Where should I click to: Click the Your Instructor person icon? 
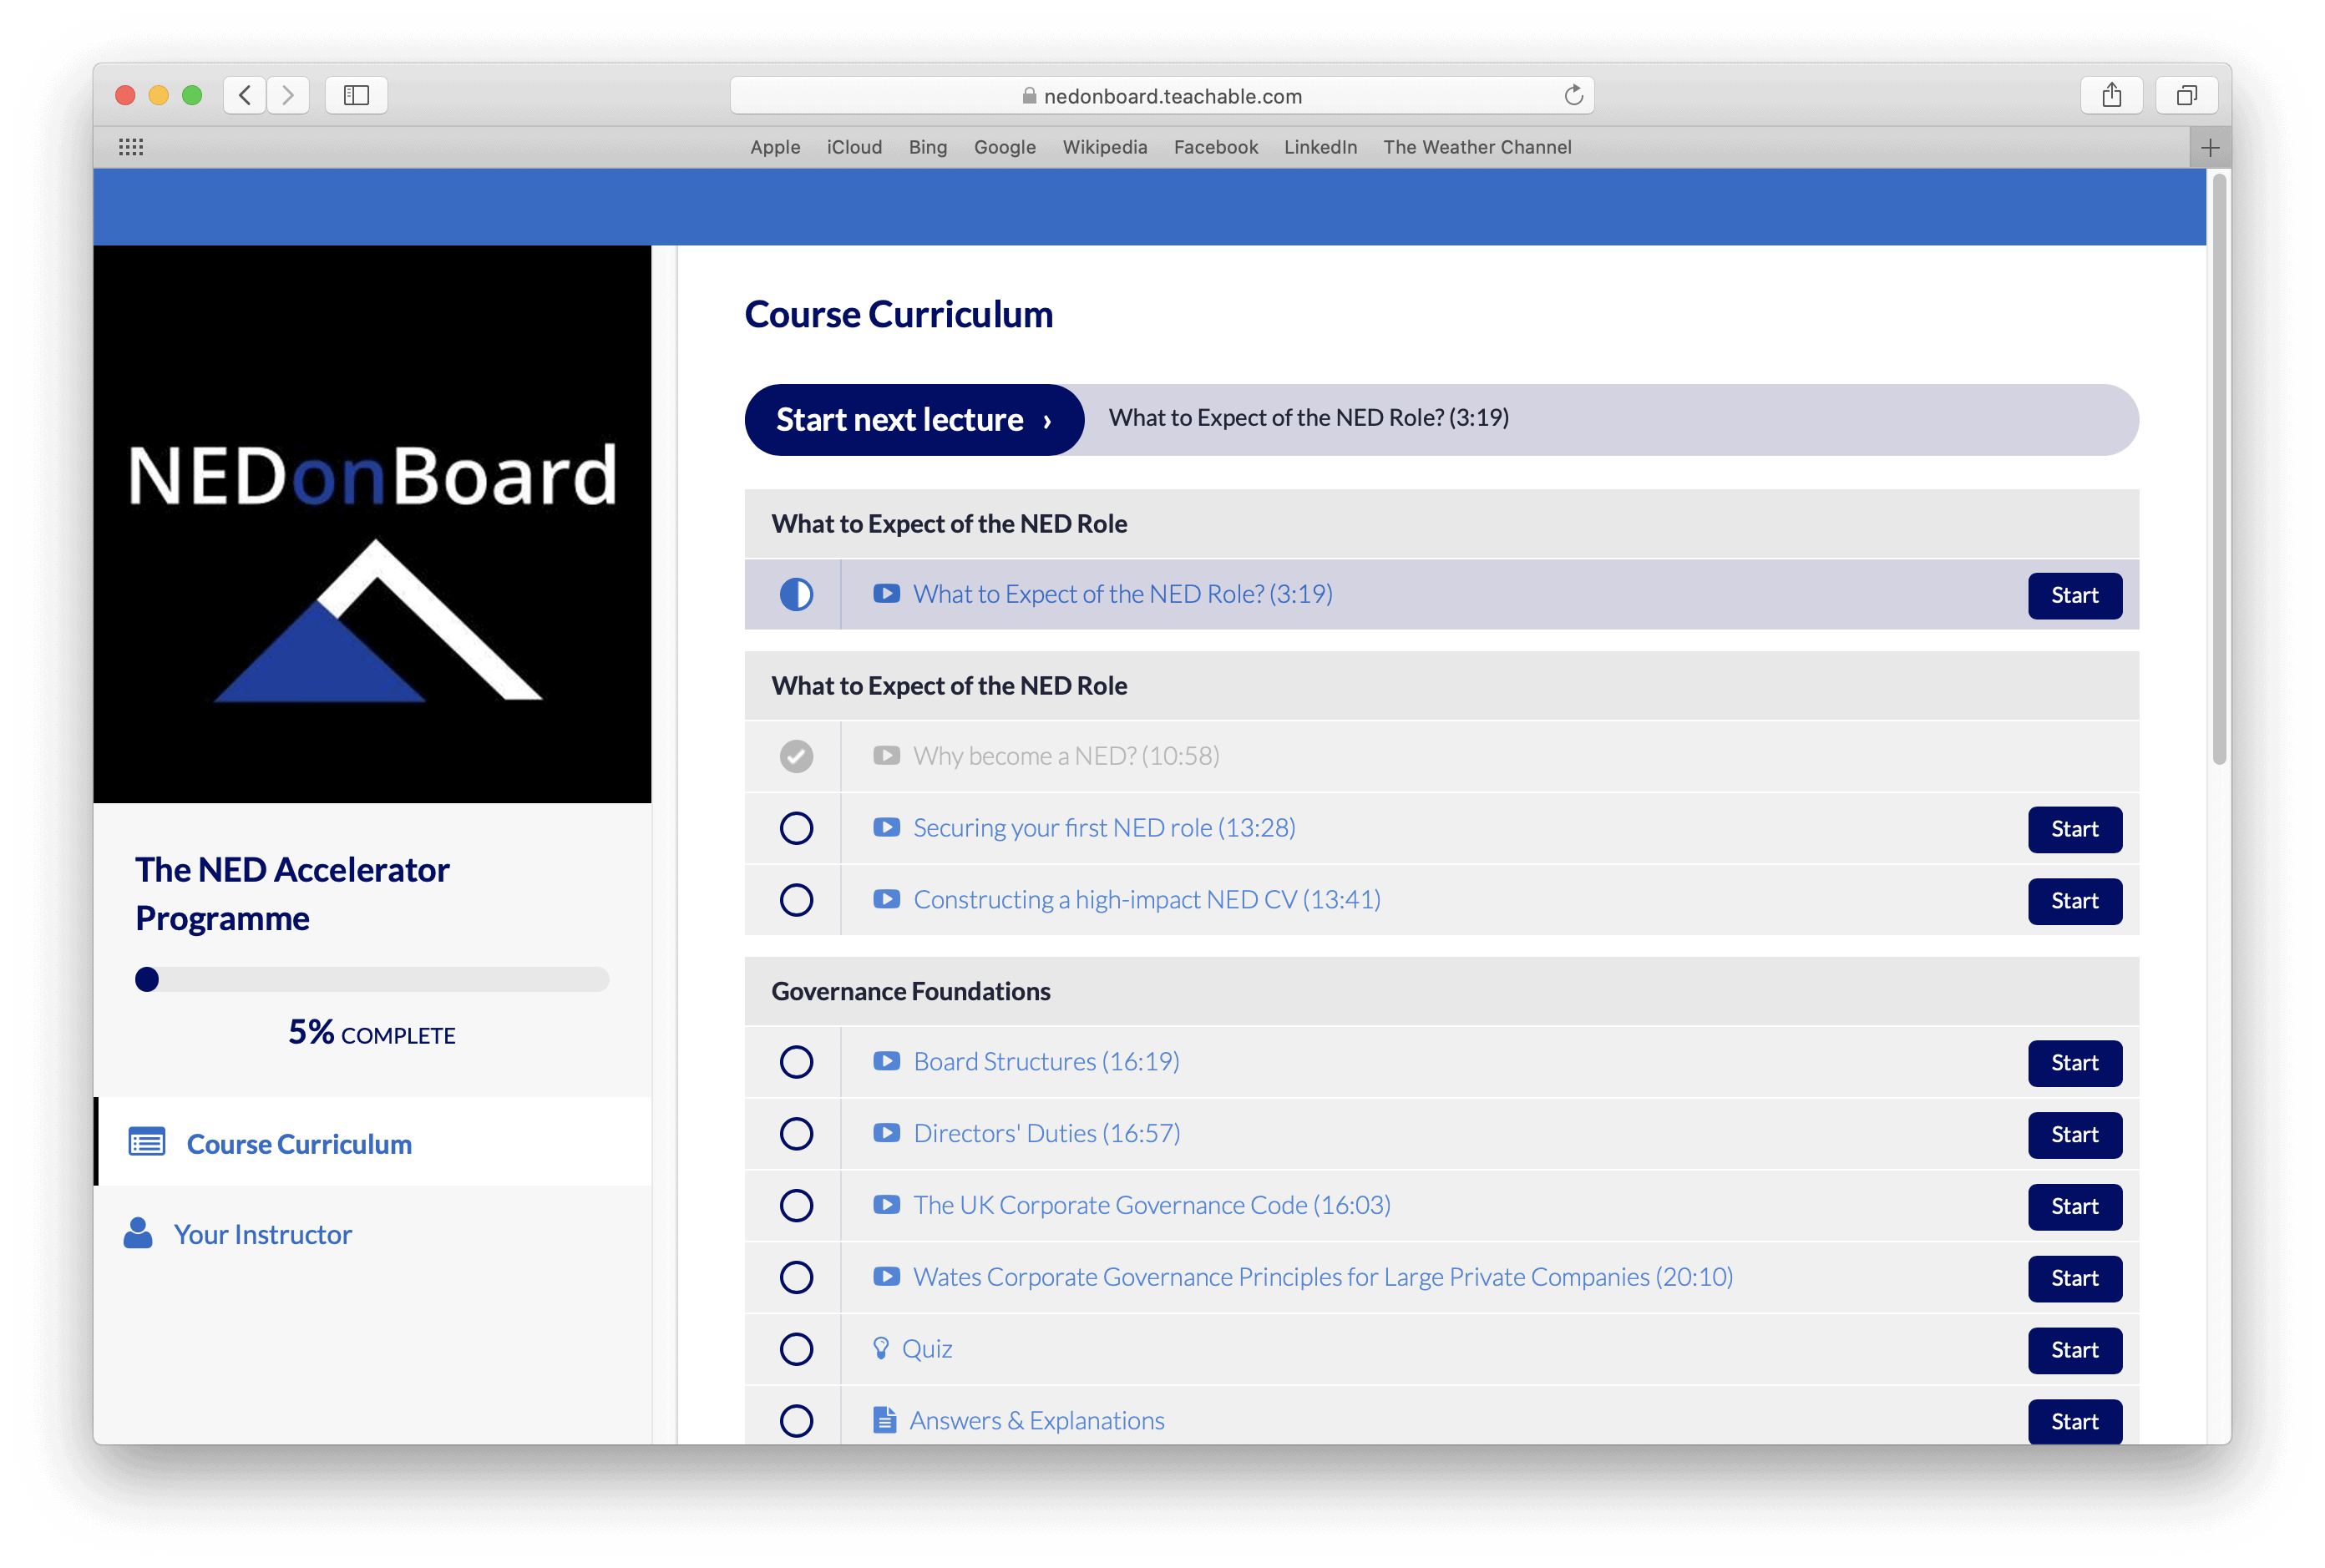click(138, 1233)
